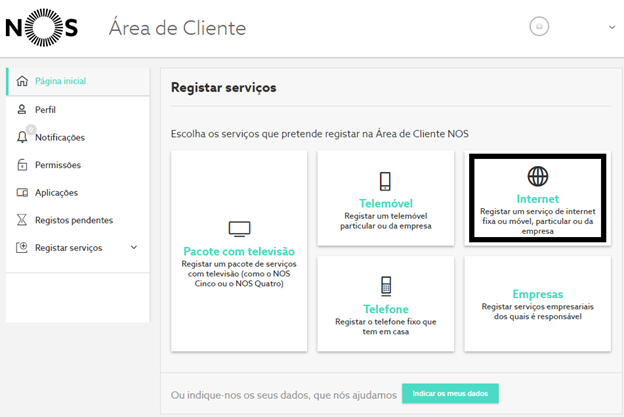Choose the Empresas service title
The height and width of the screenshot is (417, 624).
click(x=538, y=294)
